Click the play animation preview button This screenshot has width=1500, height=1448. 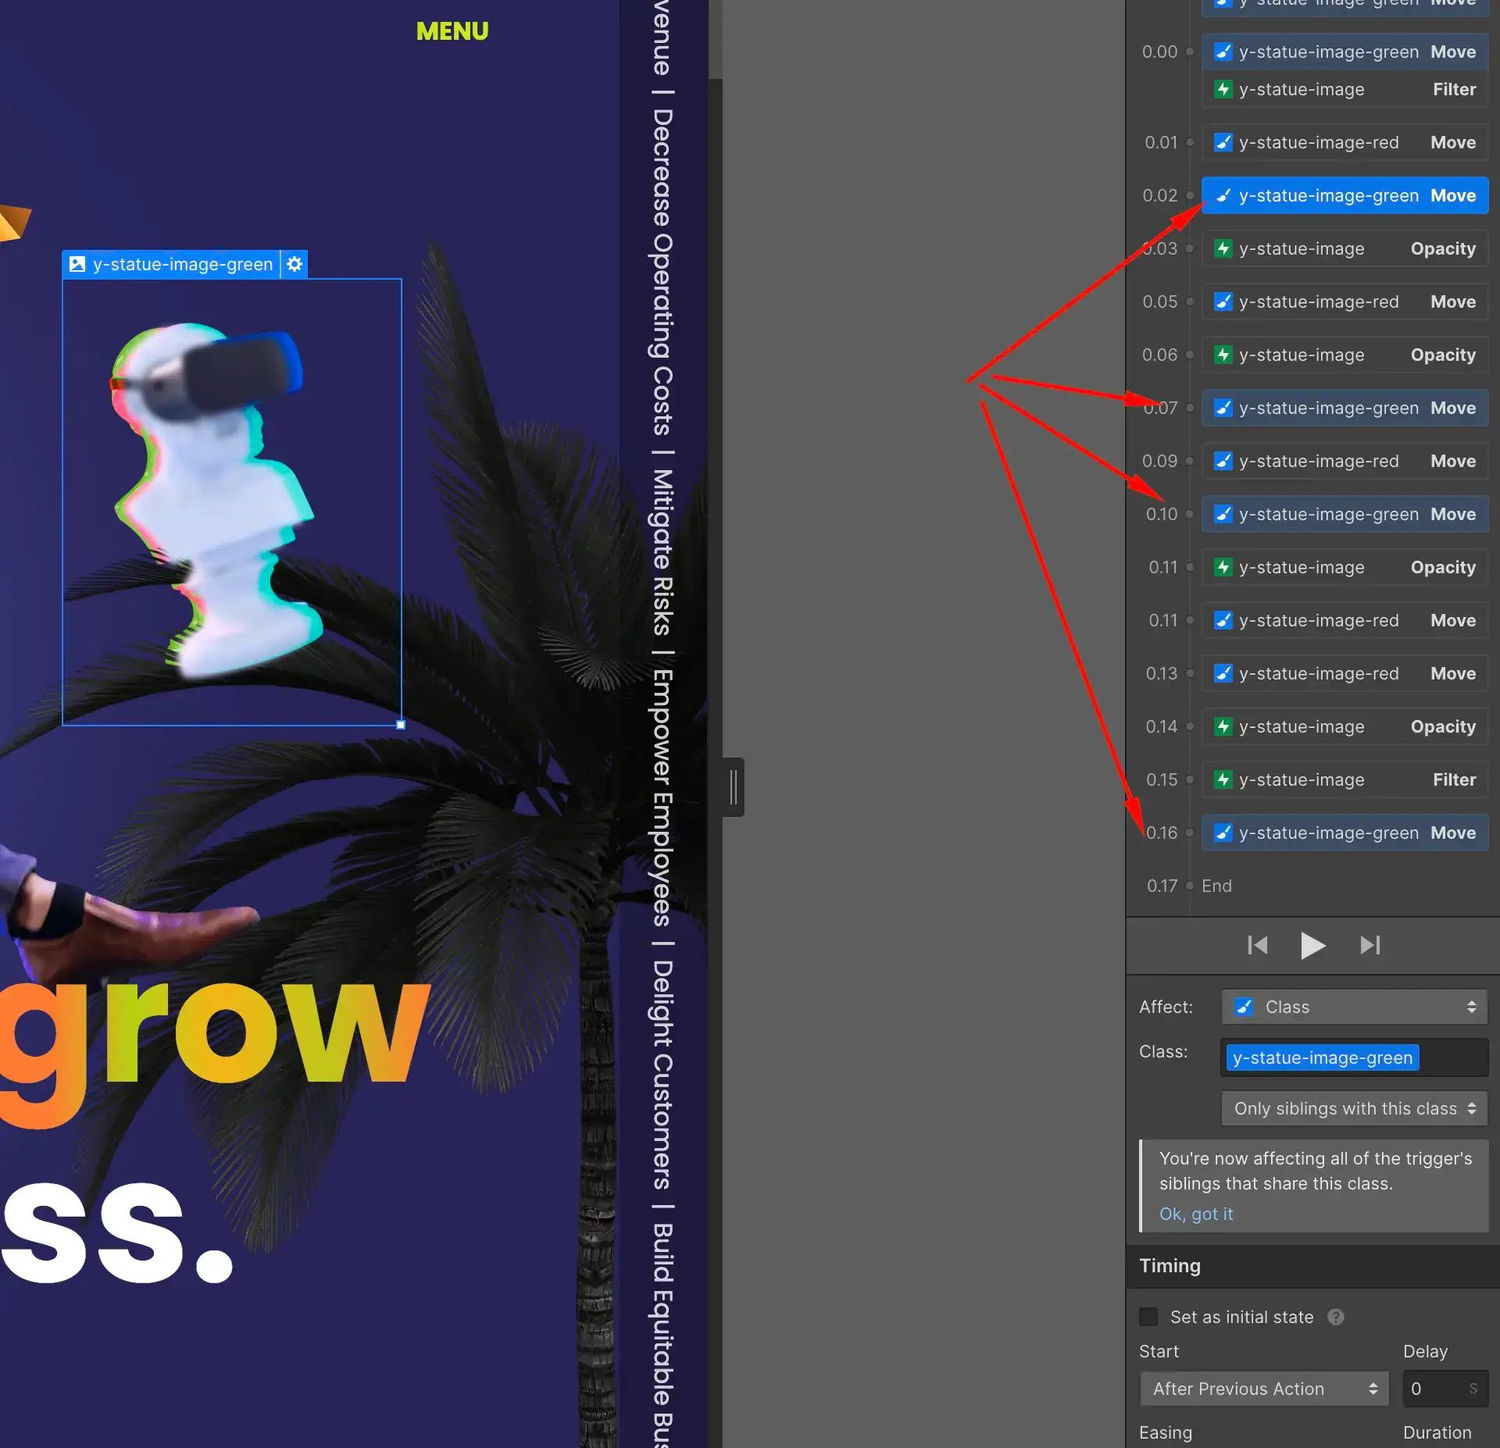(x=1312, y=945)
